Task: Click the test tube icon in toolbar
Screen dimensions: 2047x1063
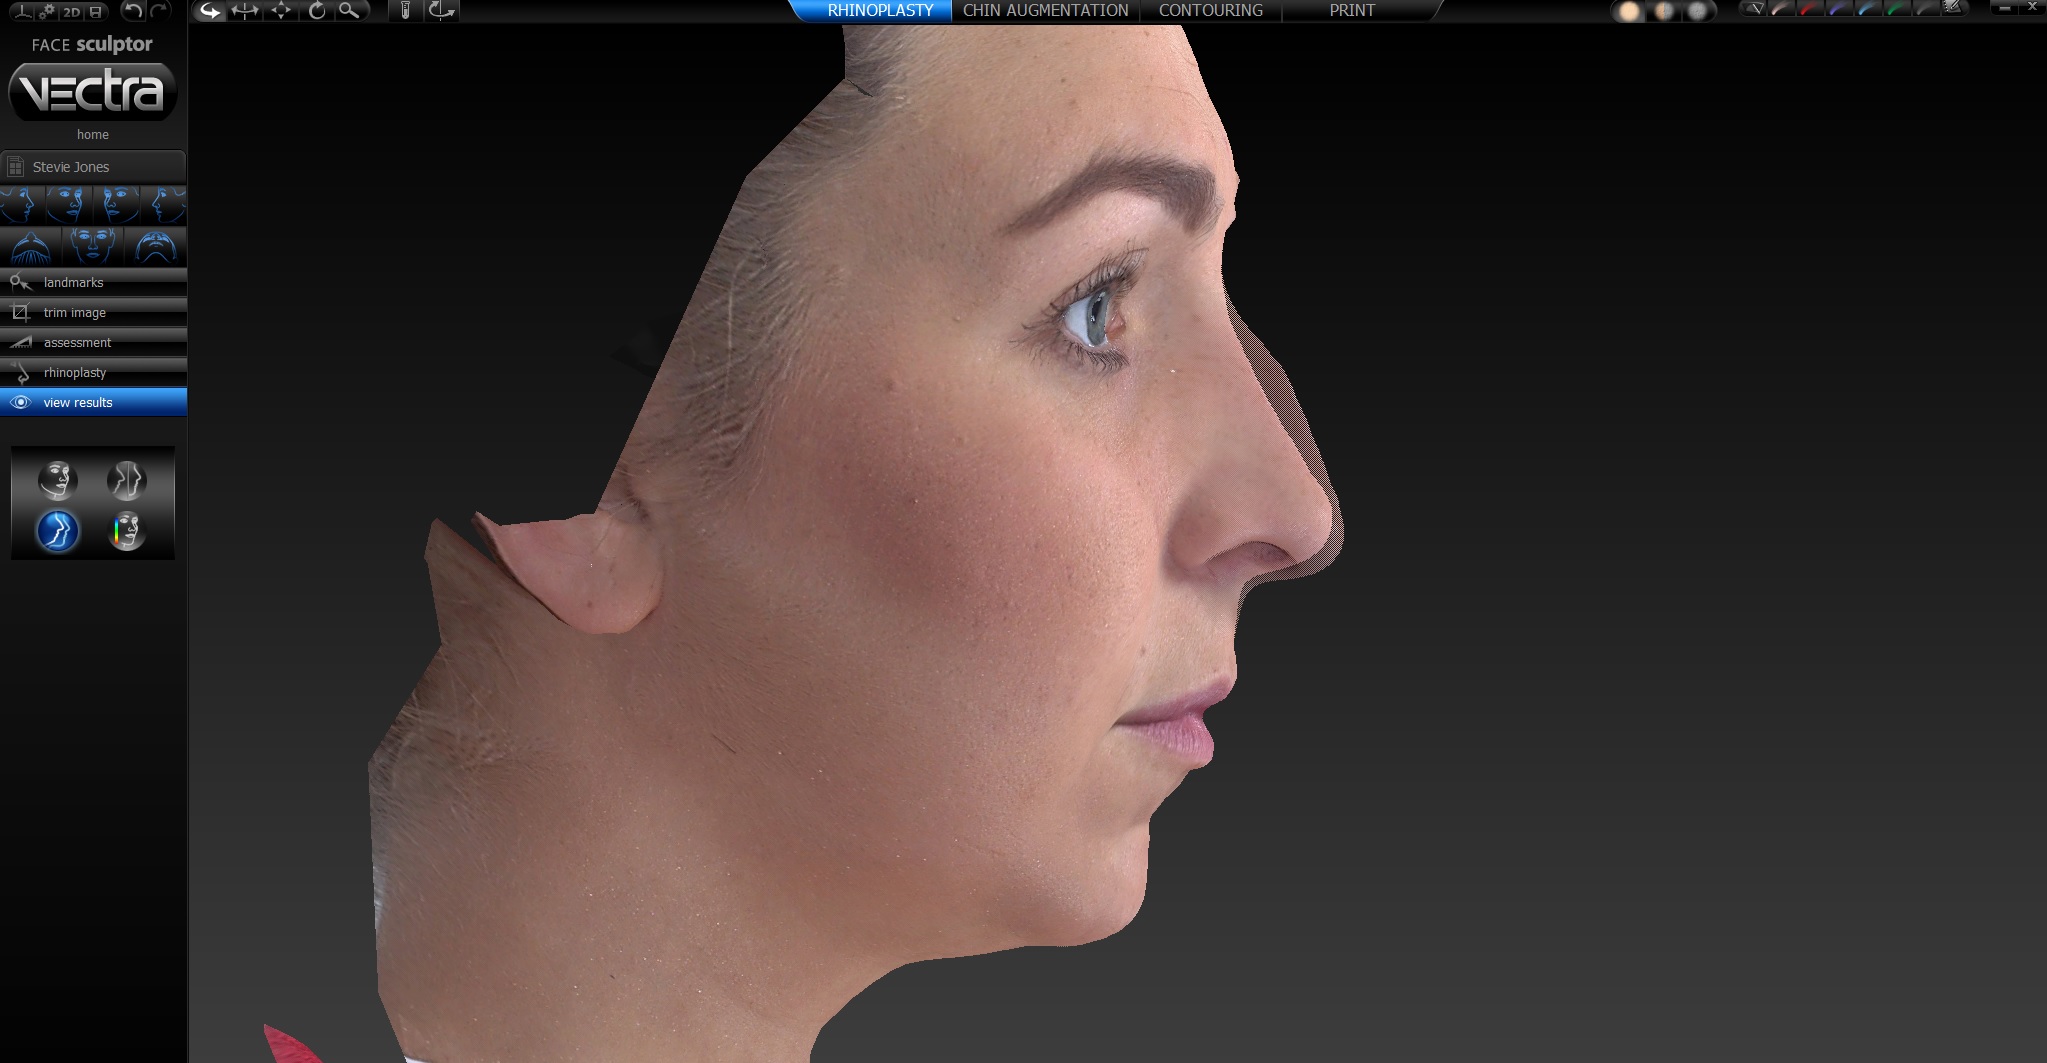Action: coord(405,11)
